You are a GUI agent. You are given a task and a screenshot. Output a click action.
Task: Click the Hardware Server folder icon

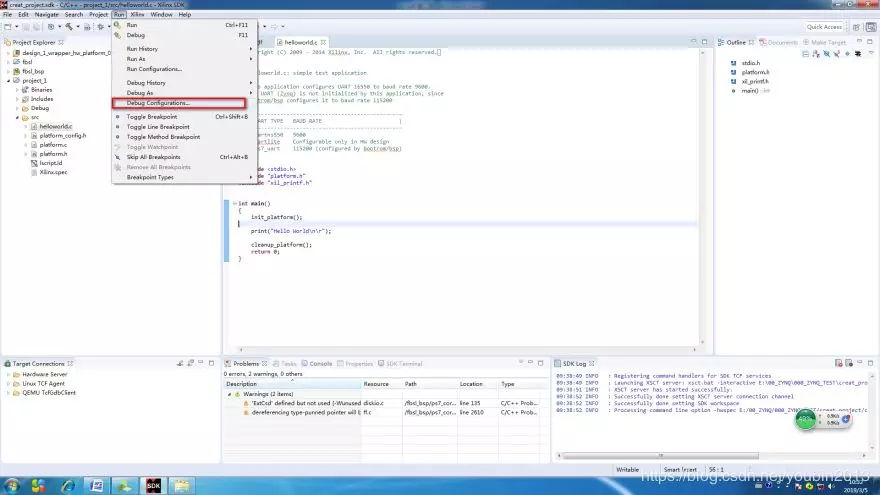[16, 374]
